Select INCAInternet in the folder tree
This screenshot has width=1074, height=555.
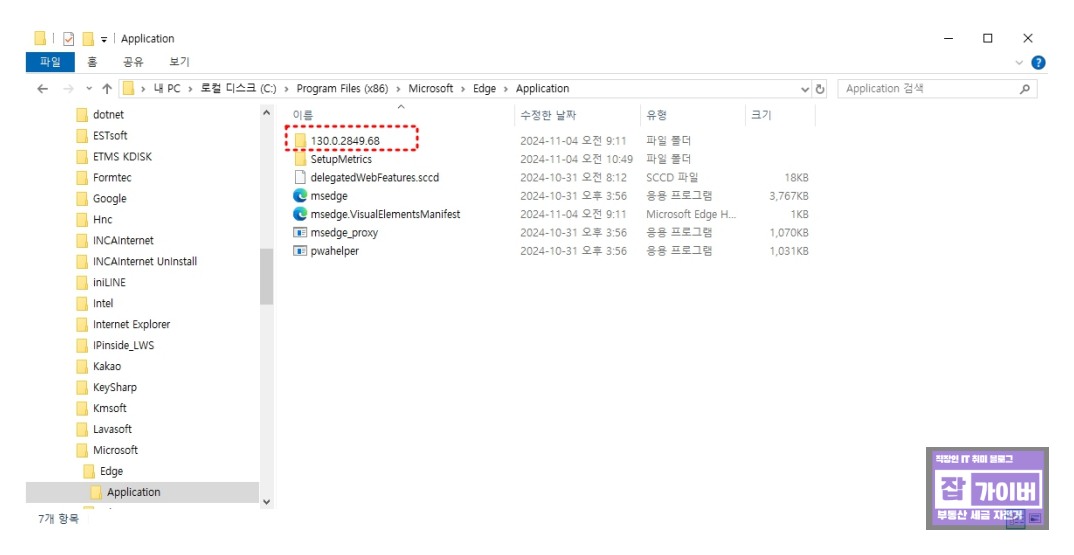123,240
